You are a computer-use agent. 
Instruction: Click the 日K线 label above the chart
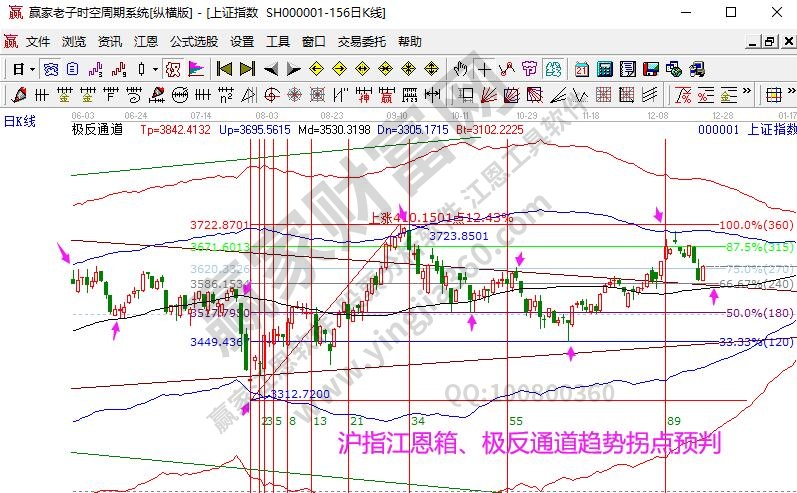(20, 121)
